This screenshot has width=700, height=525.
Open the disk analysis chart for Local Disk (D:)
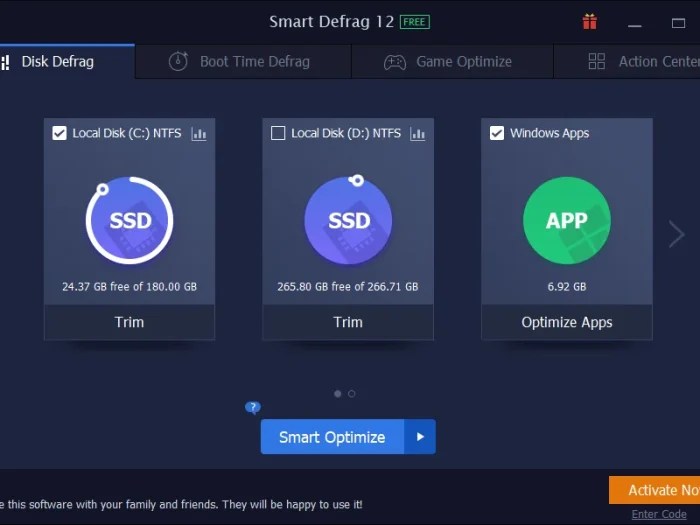(417, 133)
